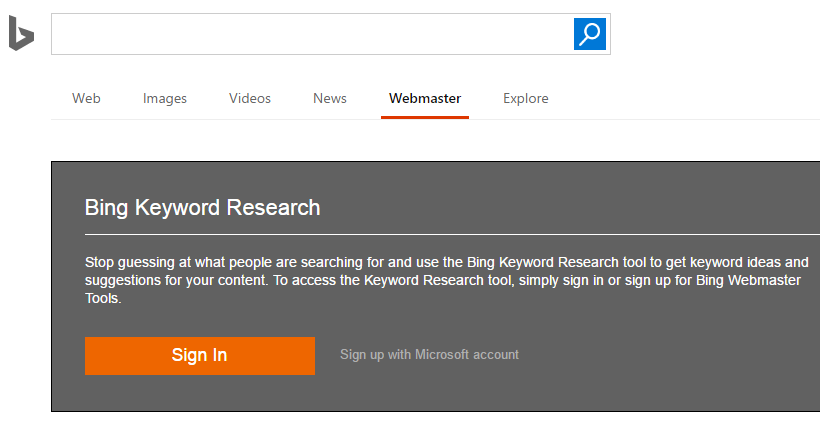820x428 pixels.
Task: Follow Sign up with Microsoft account link
Action: click(429, 355)
